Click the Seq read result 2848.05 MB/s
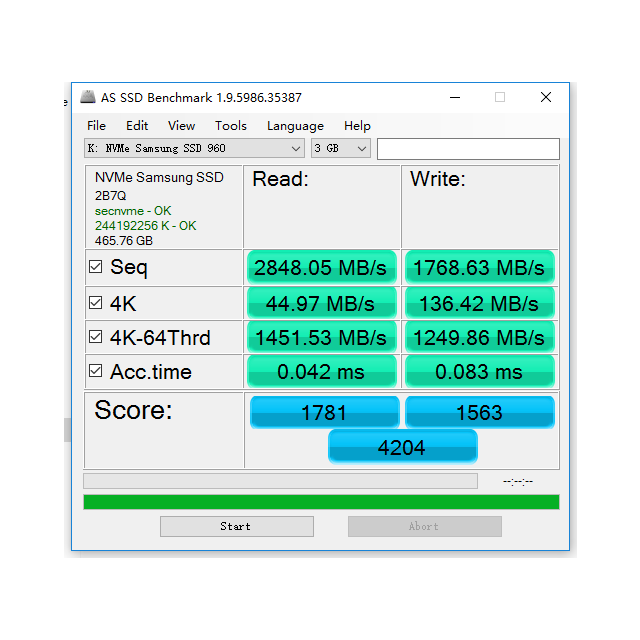The height and width of the screenshot is (640, 640). [322, 267]
